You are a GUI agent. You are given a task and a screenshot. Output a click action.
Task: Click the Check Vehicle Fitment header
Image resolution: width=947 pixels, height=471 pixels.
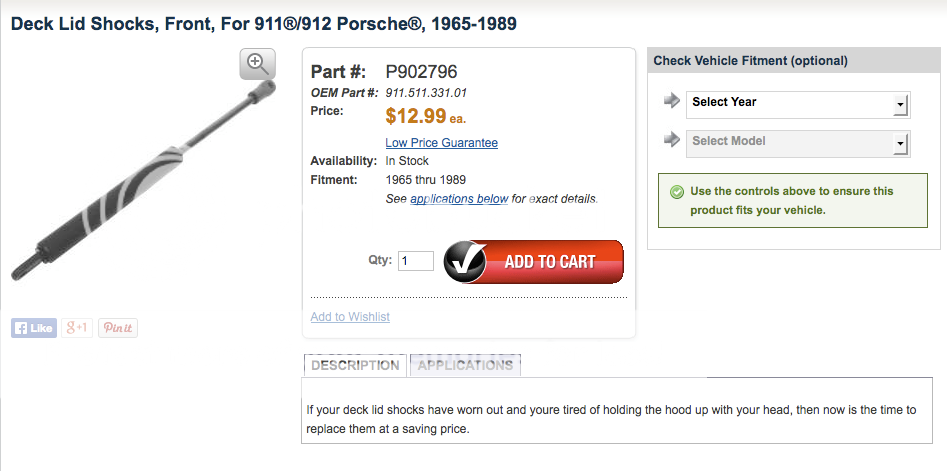pos(750,61)
